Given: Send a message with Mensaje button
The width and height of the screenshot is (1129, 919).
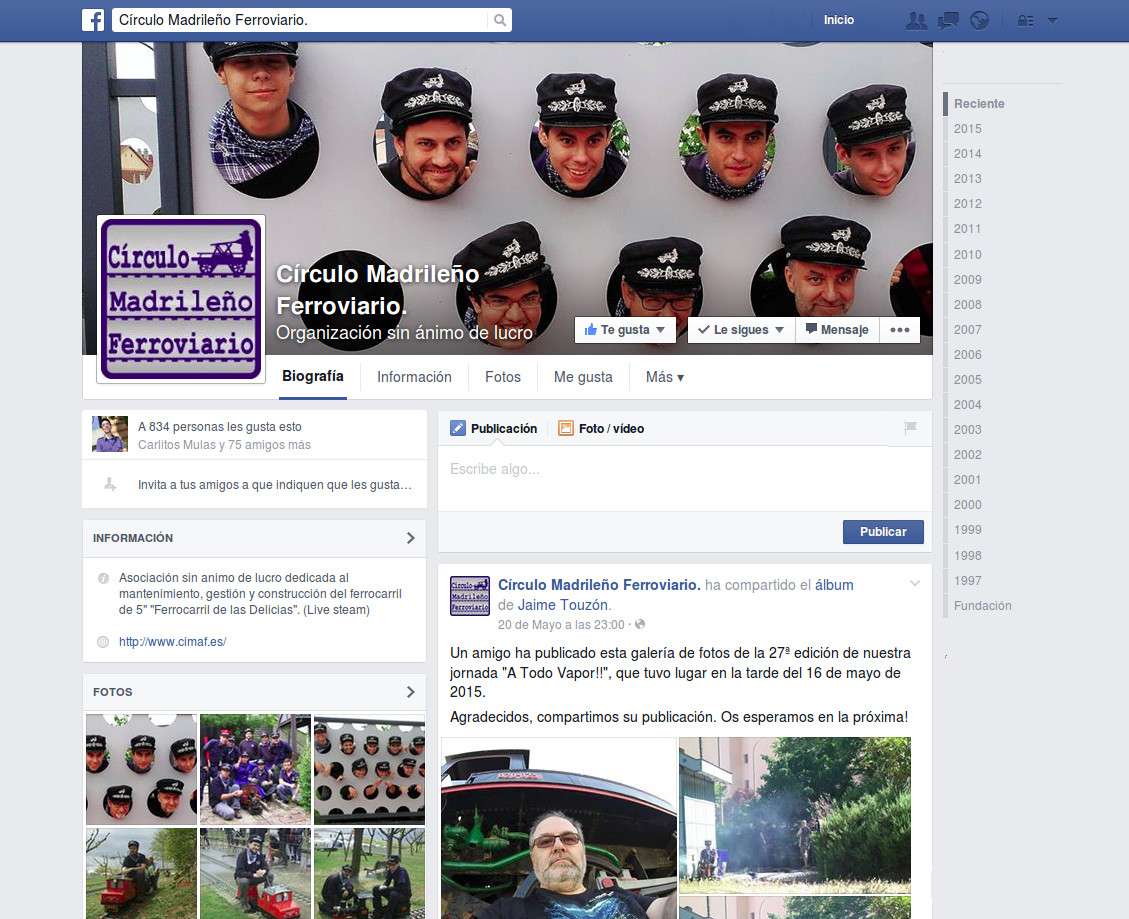Looking at the screenshot, I should pos(837,330).
